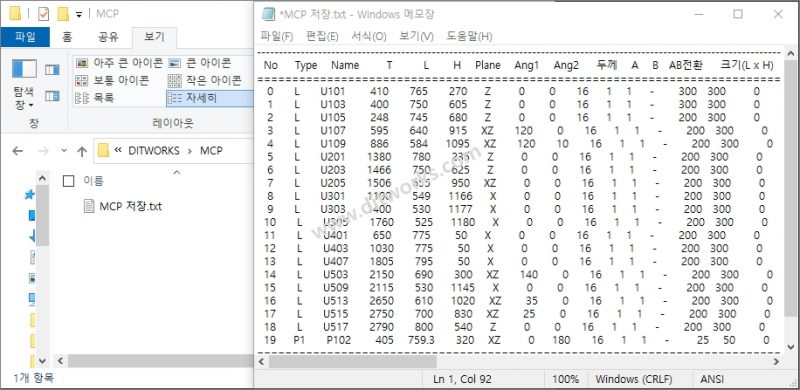Click the 파일 tab in Explorer ribbon

[25, 37]
